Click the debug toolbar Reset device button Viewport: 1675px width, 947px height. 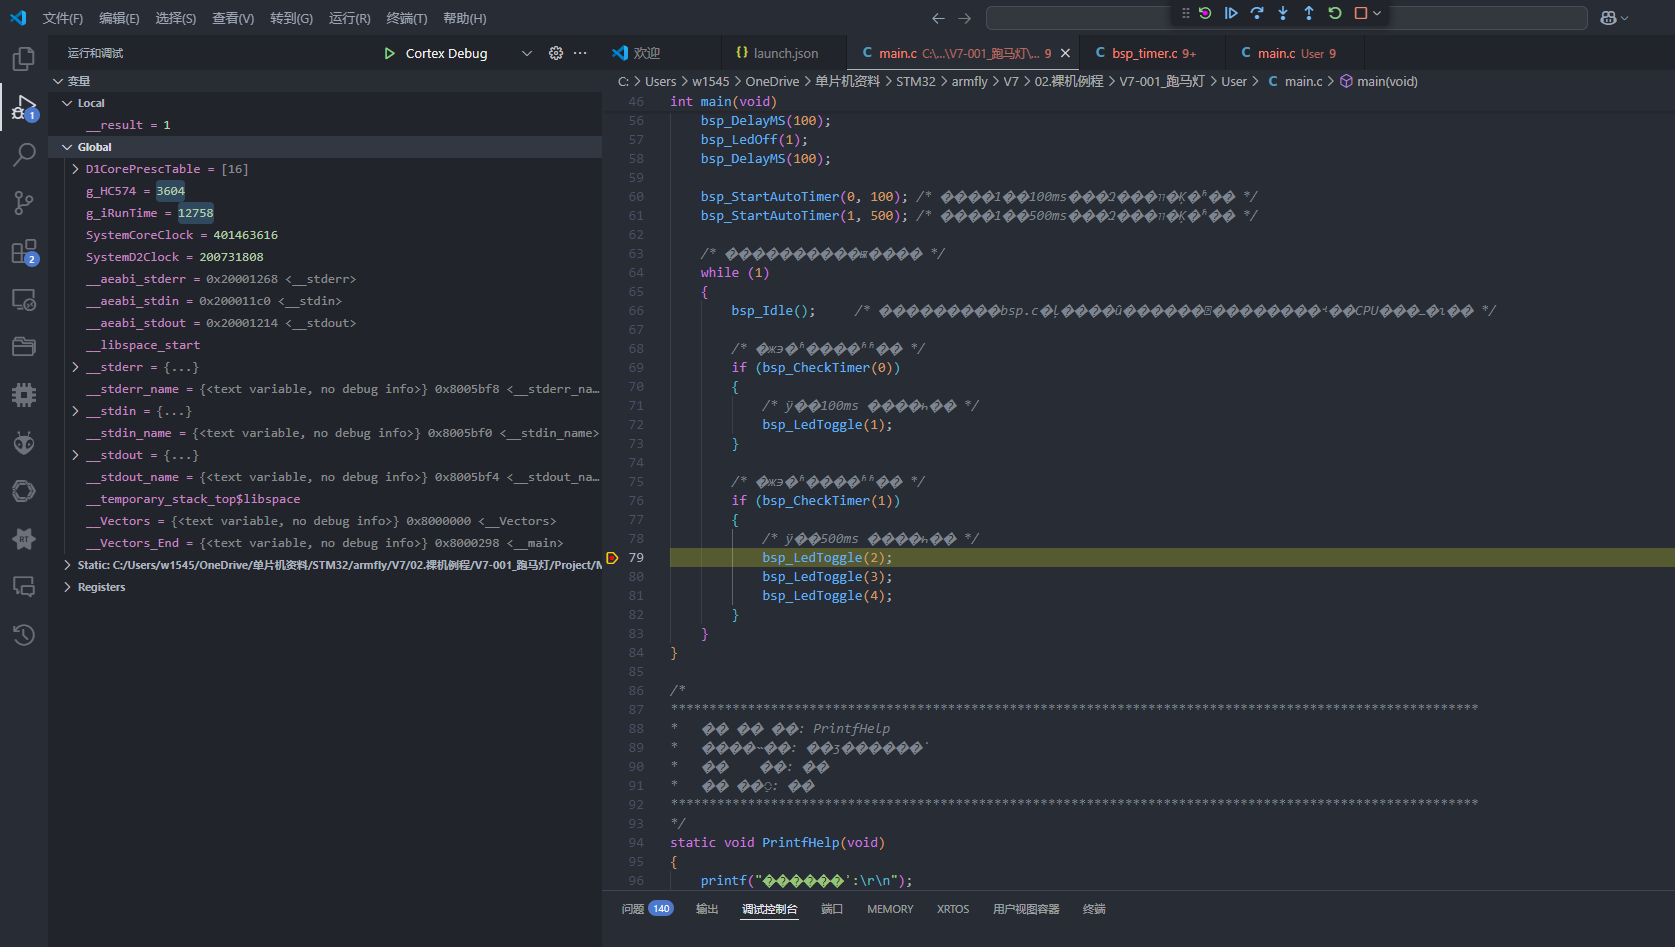click(x=1205, y=13)
